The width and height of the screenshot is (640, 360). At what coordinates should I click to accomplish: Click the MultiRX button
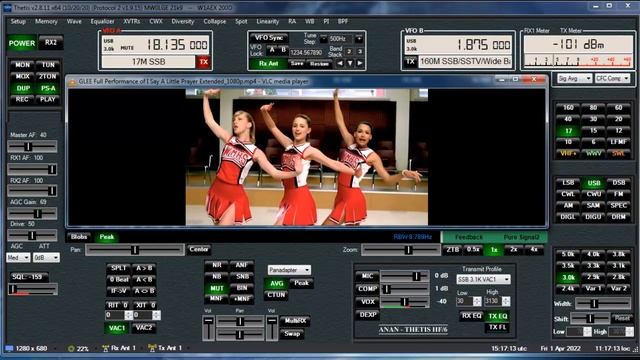295,321
